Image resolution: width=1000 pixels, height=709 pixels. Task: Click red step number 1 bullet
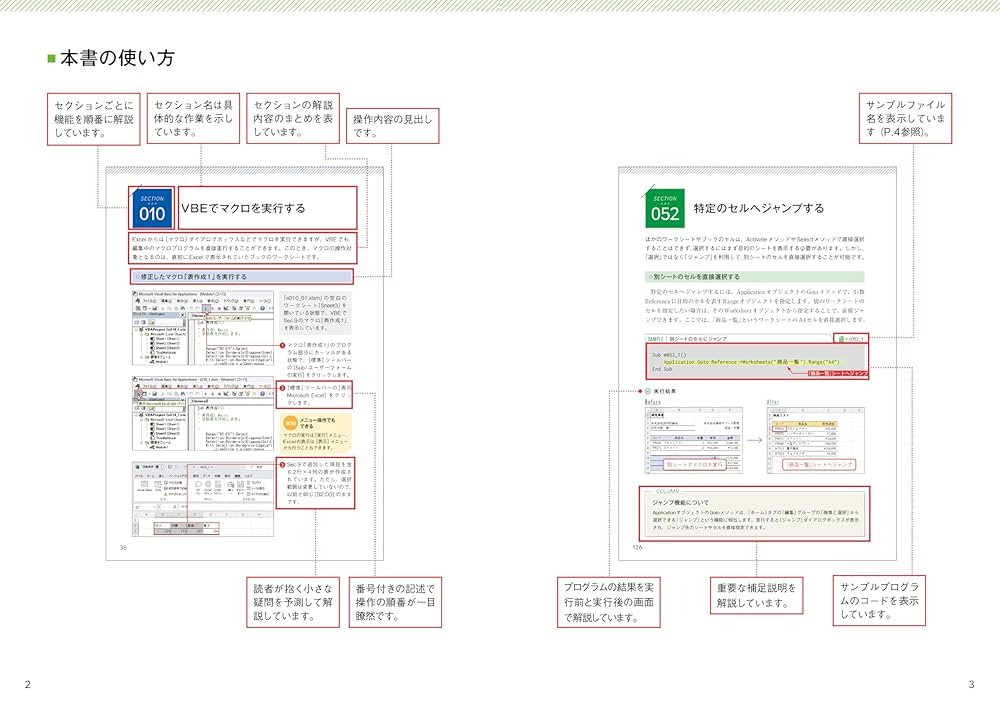[283, 345]
